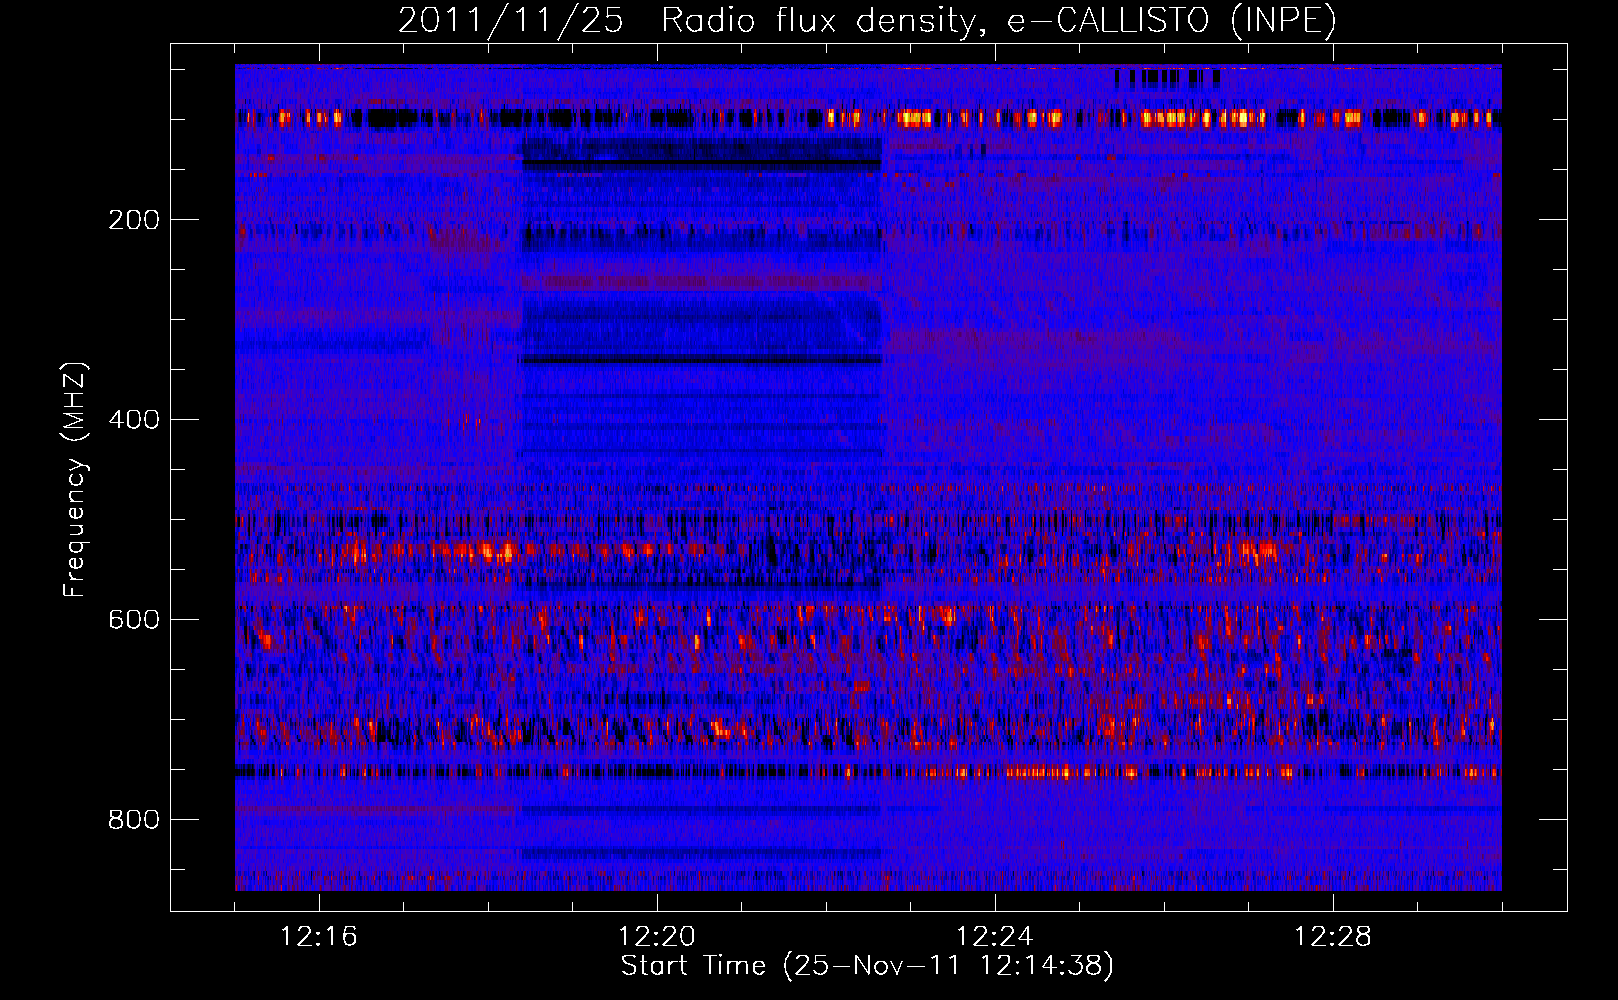Click the 12:20 time tick label
This screenshot has height=1000, width=1618.
(657, 937)
